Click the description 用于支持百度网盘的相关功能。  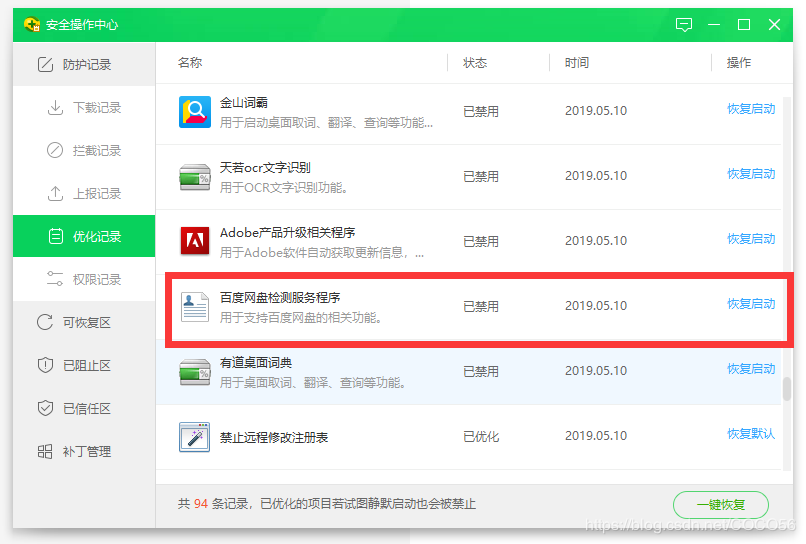[301, 318]
